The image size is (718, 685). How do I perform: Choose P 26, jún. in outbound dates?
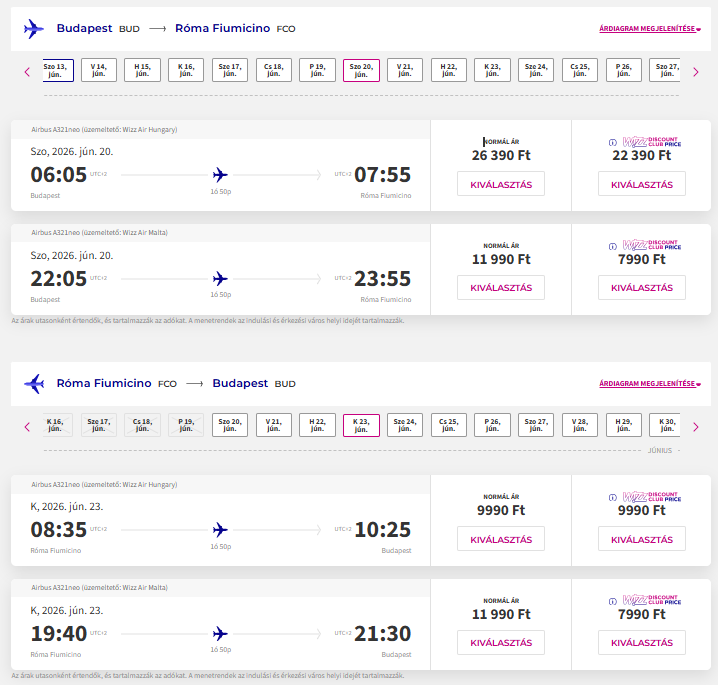(x=623, y=70)
